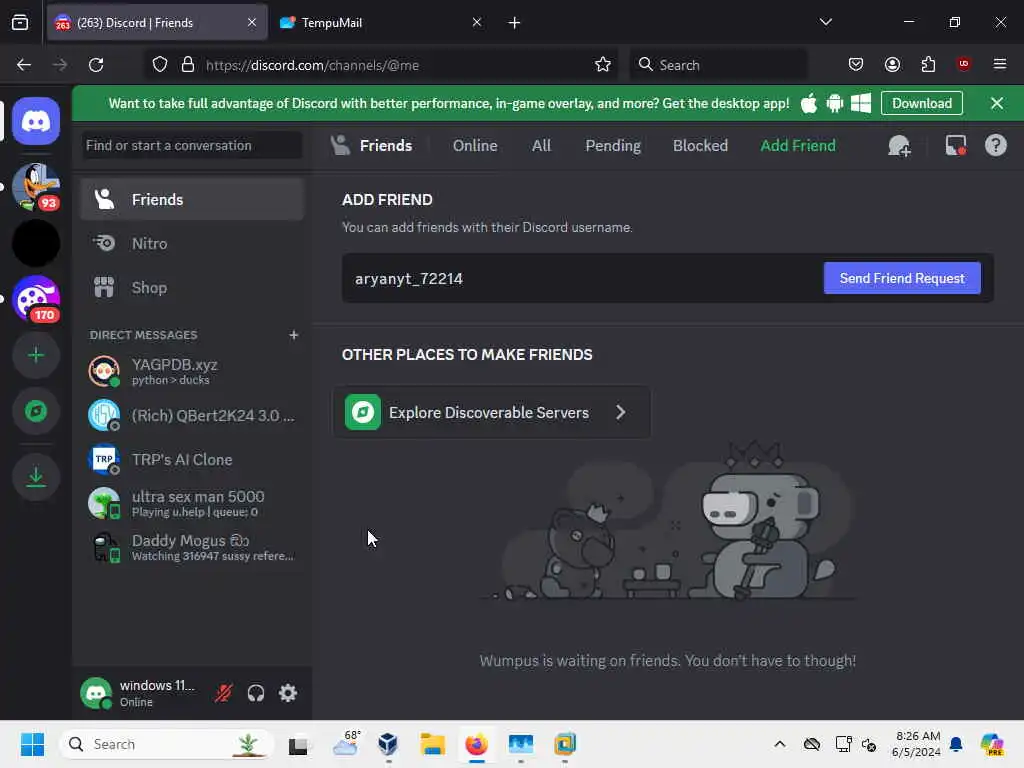Open DM with (Rich) QBert2K24 3.0
The image size is (1024, 768).
pyautogui.click(x=192, y=415)
